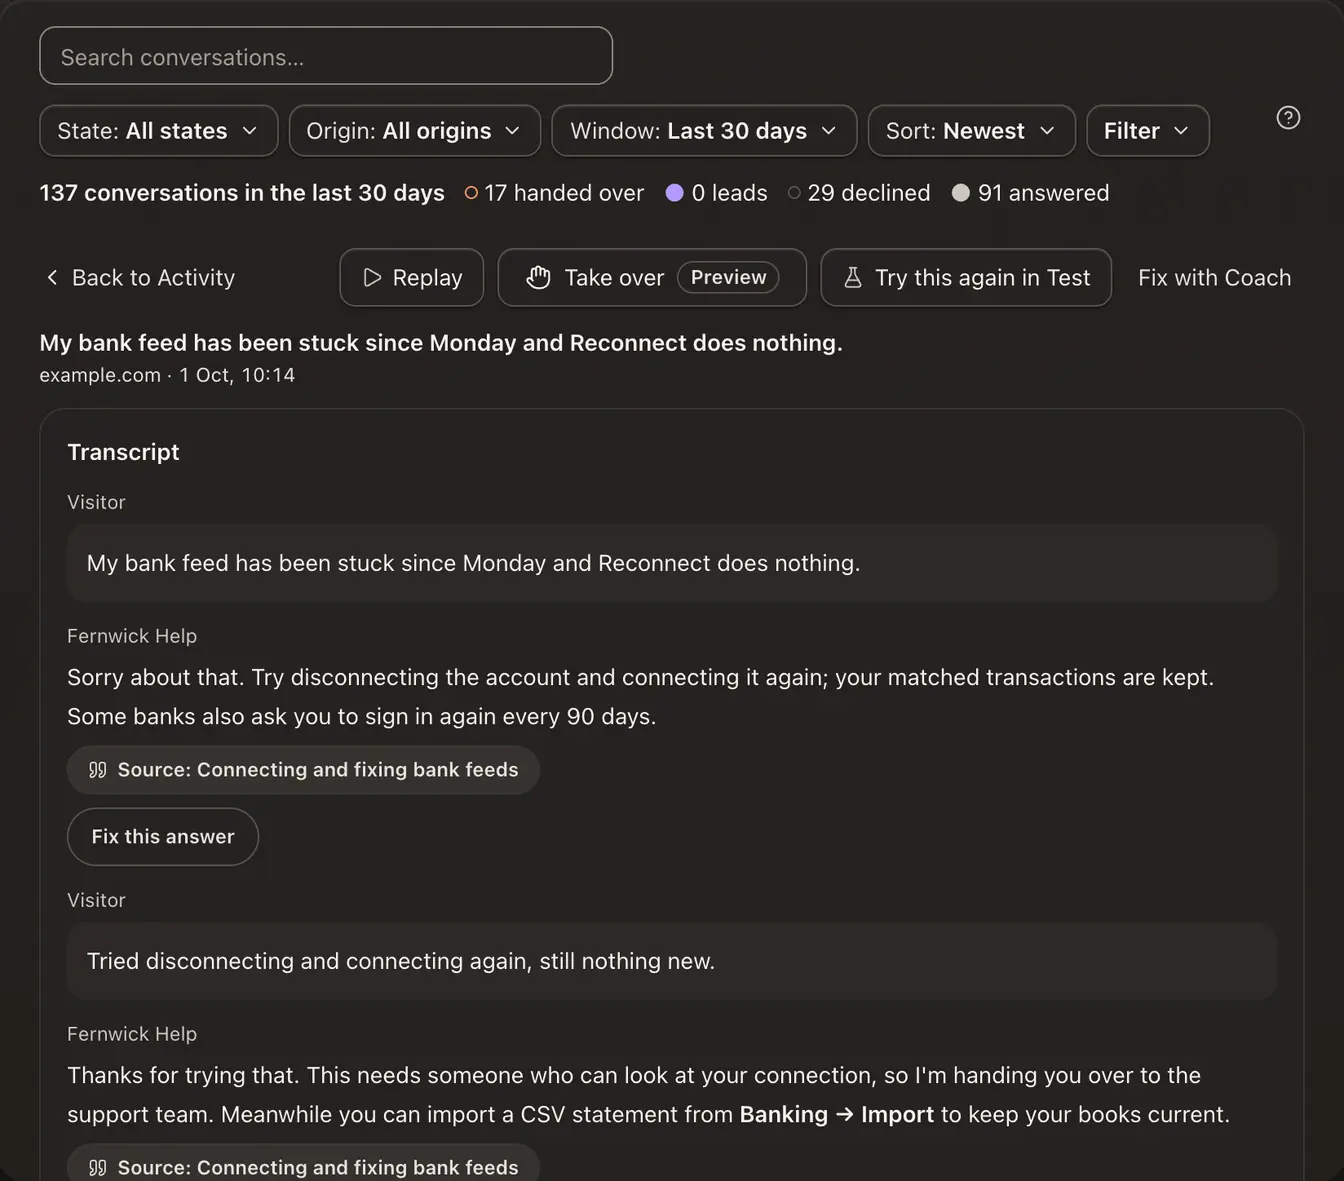Click the conversation title heading
The image size is (1344, 1181).
tap(441, 343)
